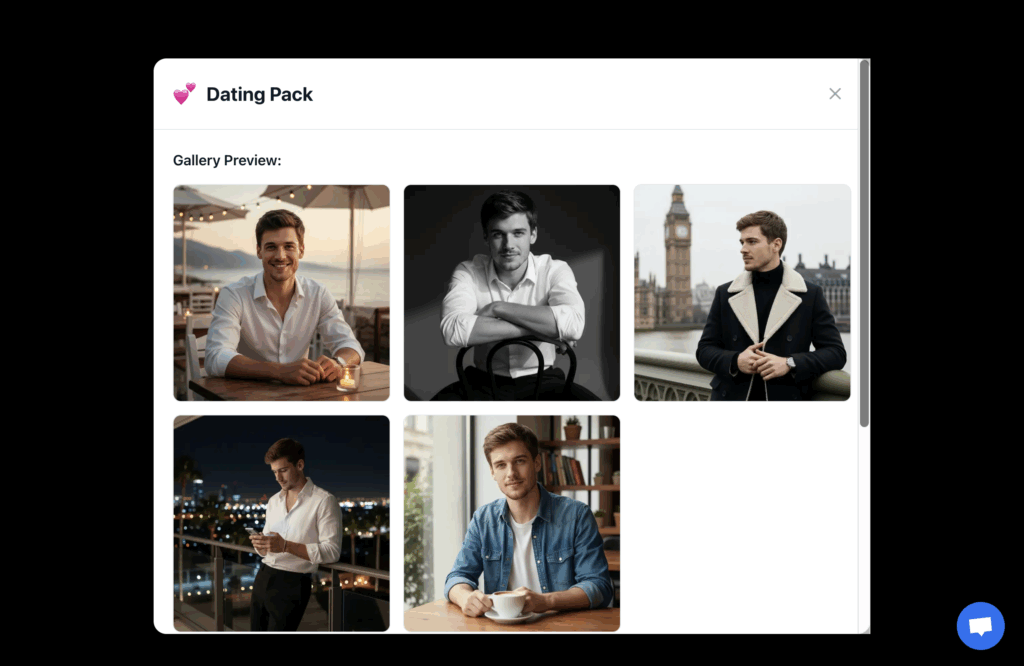Click the Gallery Preview label

226,160
